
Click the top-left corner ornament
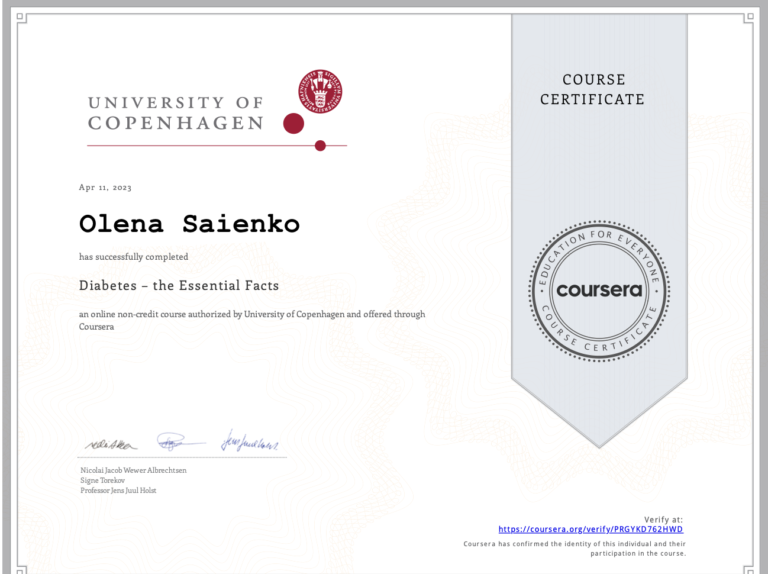pos(21,18)
